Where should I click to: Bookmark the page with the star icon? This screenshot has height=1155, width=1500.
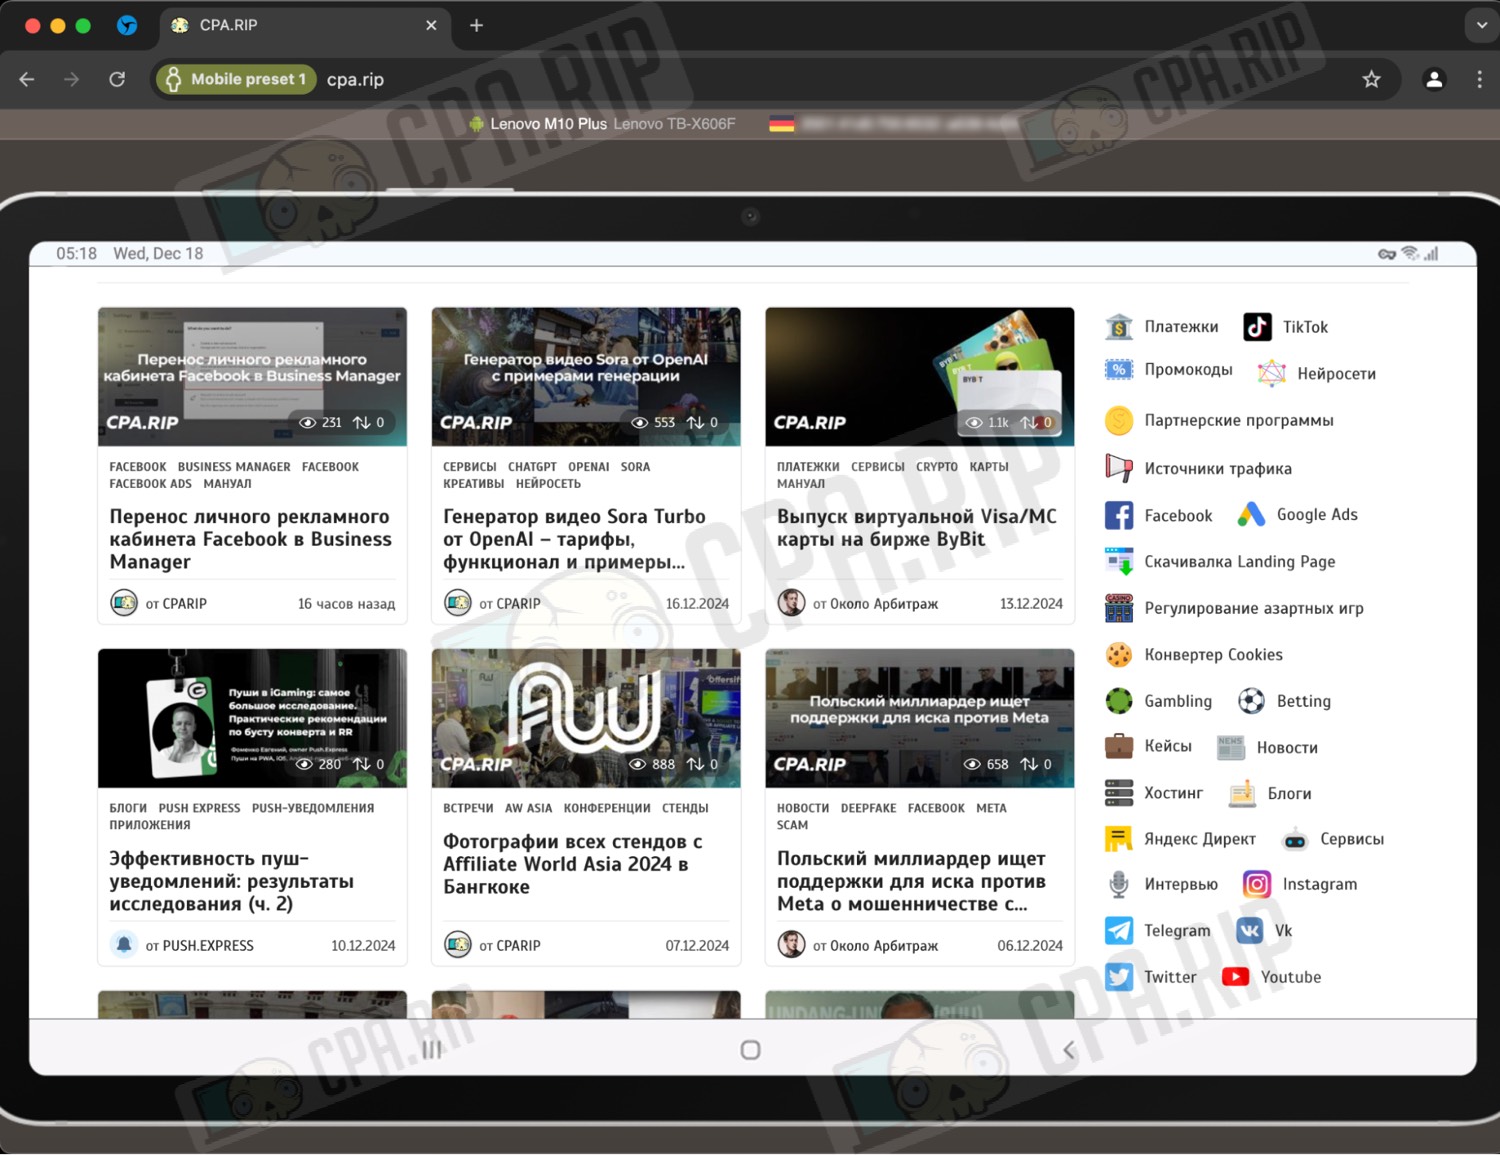point(1371,79)
